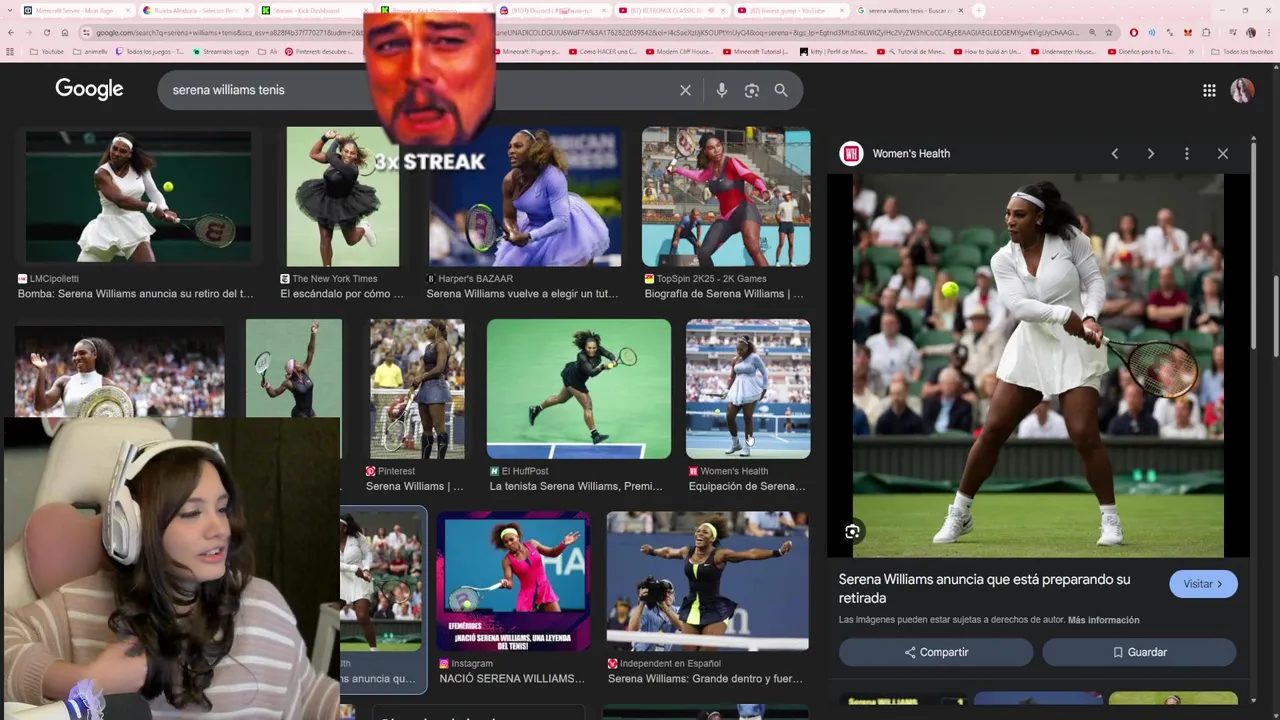The width and height of the screenshot is (1280, 720).
Task: Open the Google apps grid
Action: (1209, 90)
